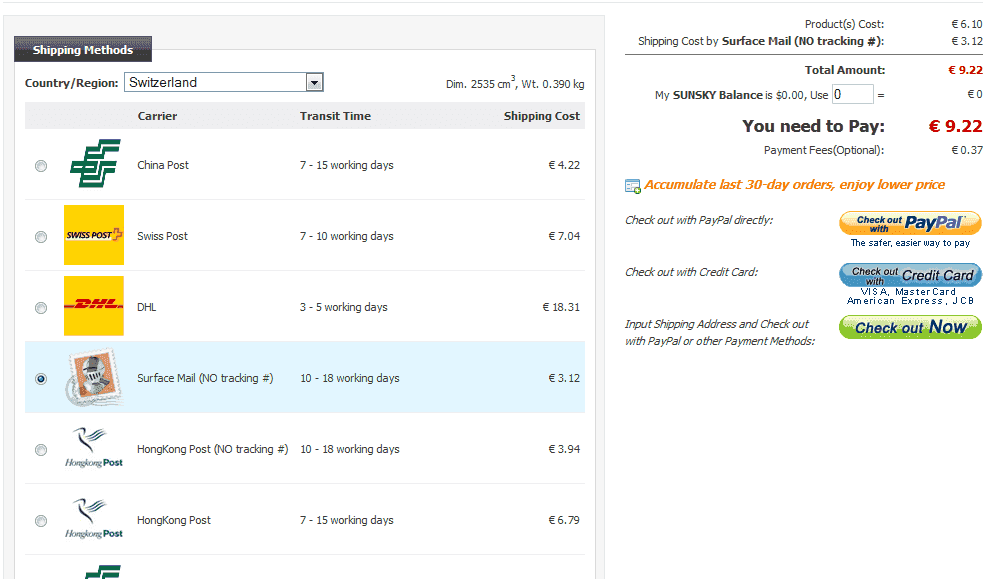Viewport: 1002px width, 579px height.
Task: Select HongKong Post €6.79 radio button
Action: click(x=41, y=521)
